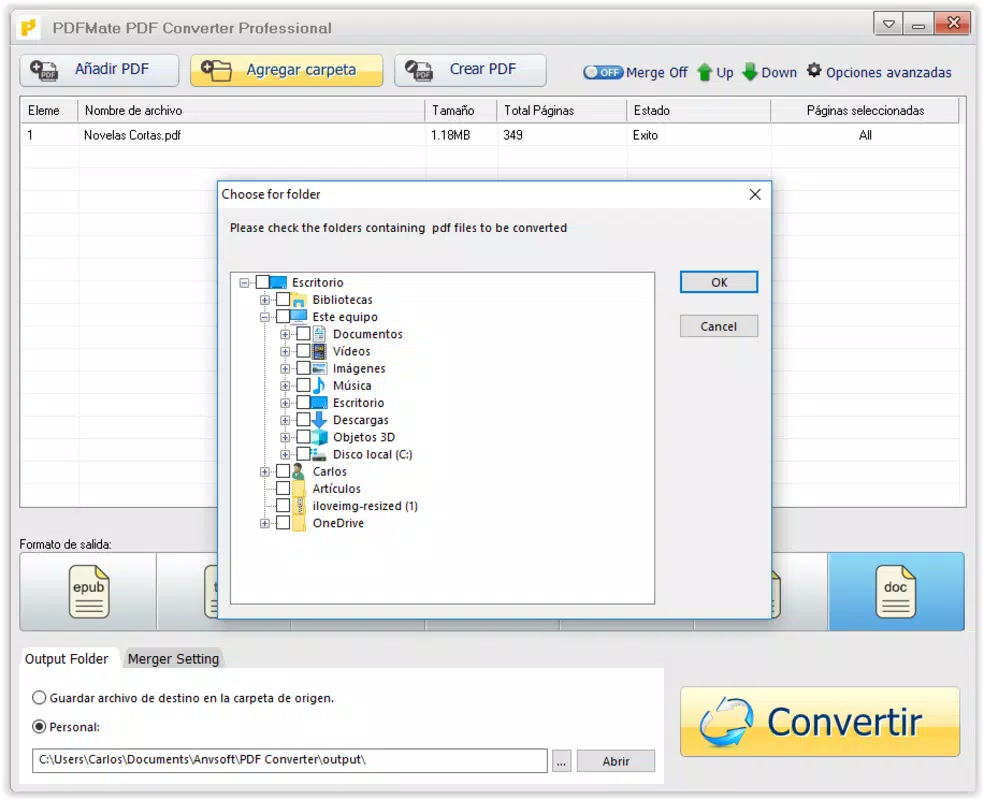Viewport: 984px width, 800px height.
Task: Check the Música checkbox
Action: [303, 385]
